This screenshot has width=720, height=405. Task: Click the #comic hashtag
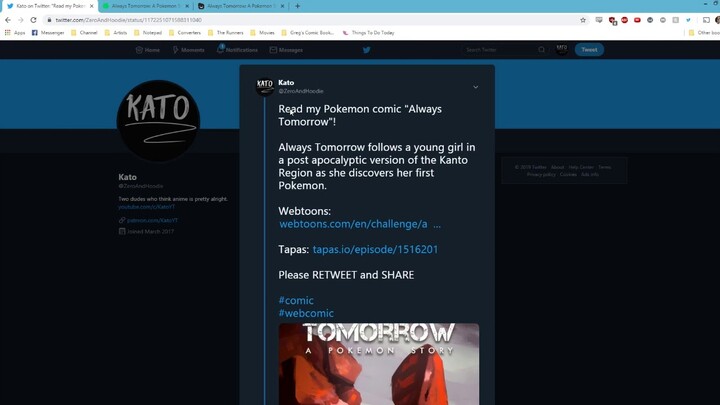(296, 300)
